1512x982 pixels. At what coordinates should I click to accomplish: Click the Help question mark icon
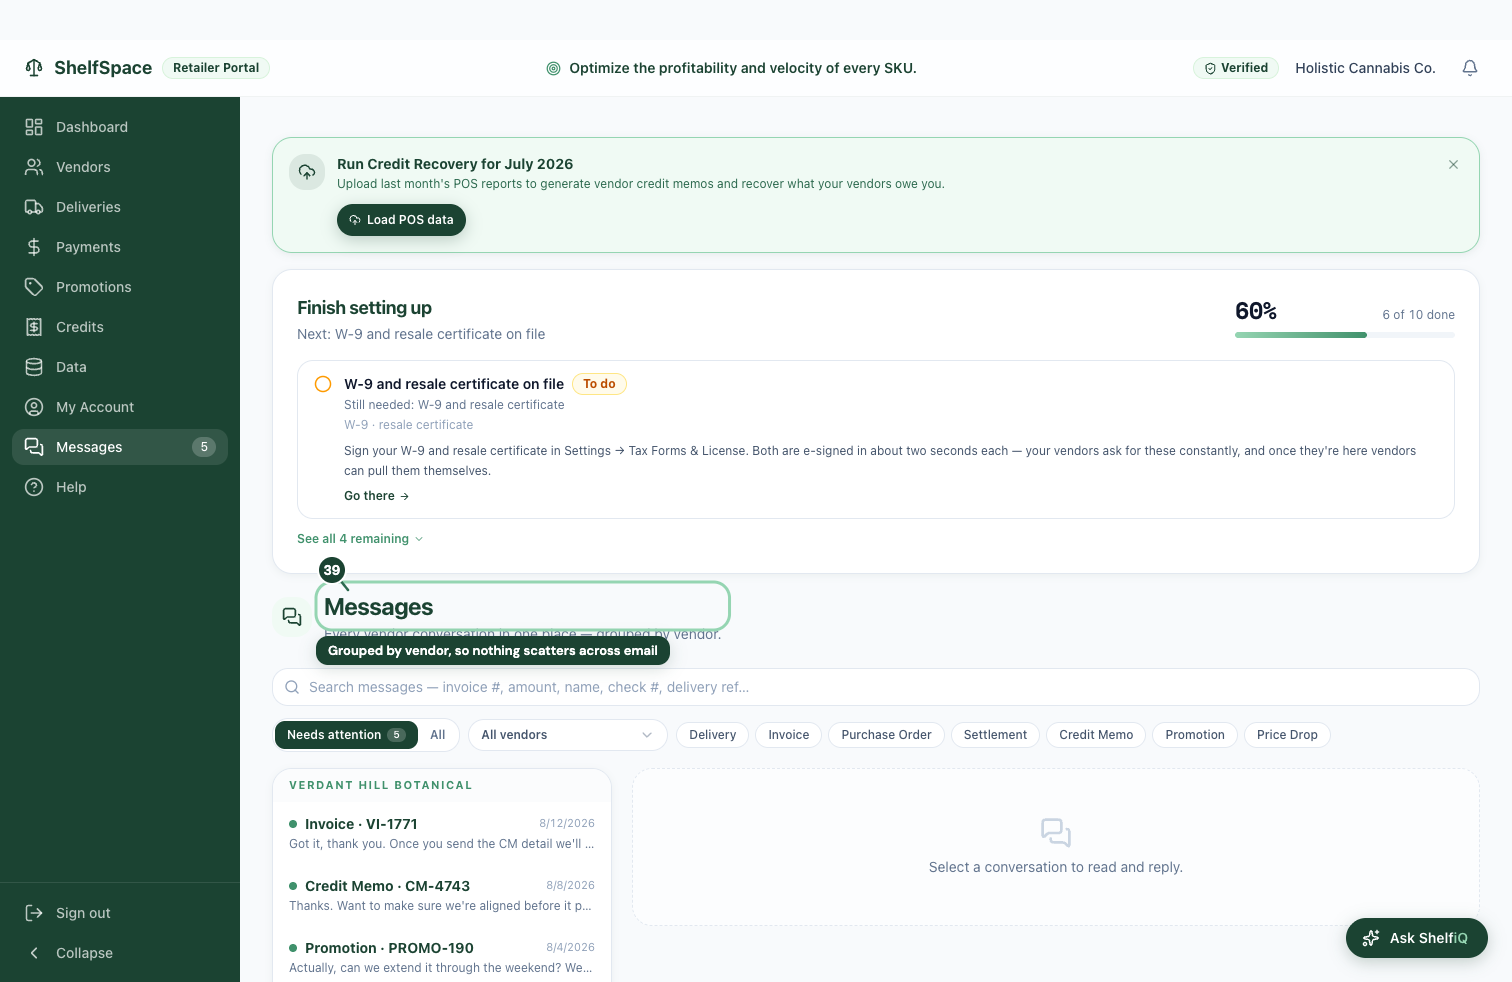(x=34, y=487)
